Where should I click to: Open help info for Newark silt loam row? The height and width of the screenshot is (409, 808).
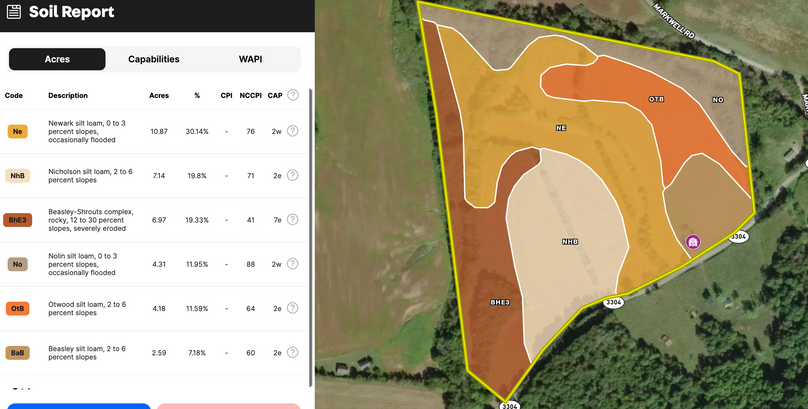click(293, 131)
